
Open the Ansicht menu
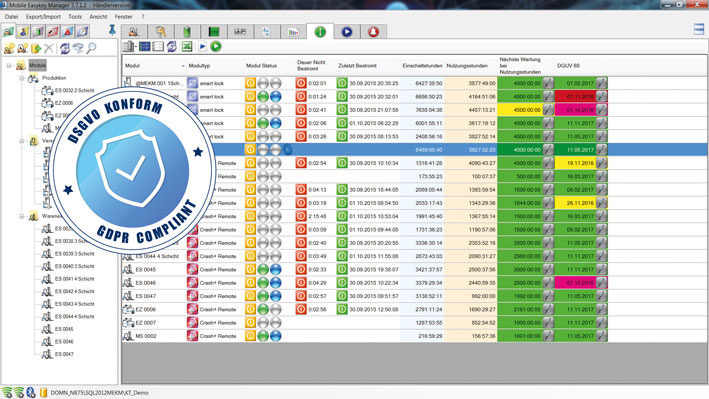[x=98, y=17]
